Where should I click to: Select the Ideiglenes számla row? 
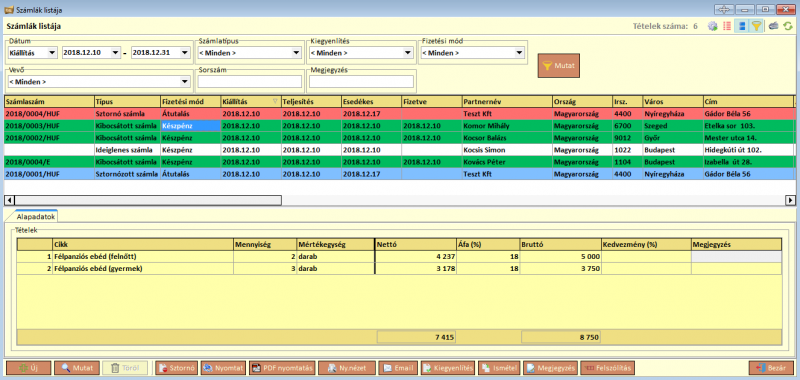pos(400,150)
